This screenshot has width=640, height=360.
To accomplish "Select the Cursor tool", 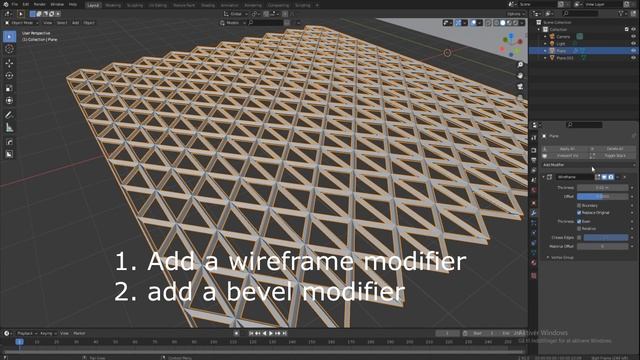I will click(9, 49).
